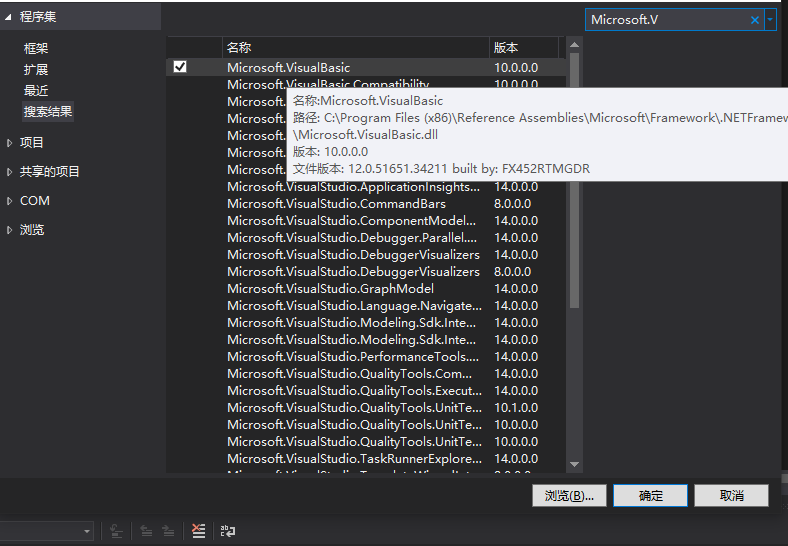Confirm with the 确定 button

[650, 496]
